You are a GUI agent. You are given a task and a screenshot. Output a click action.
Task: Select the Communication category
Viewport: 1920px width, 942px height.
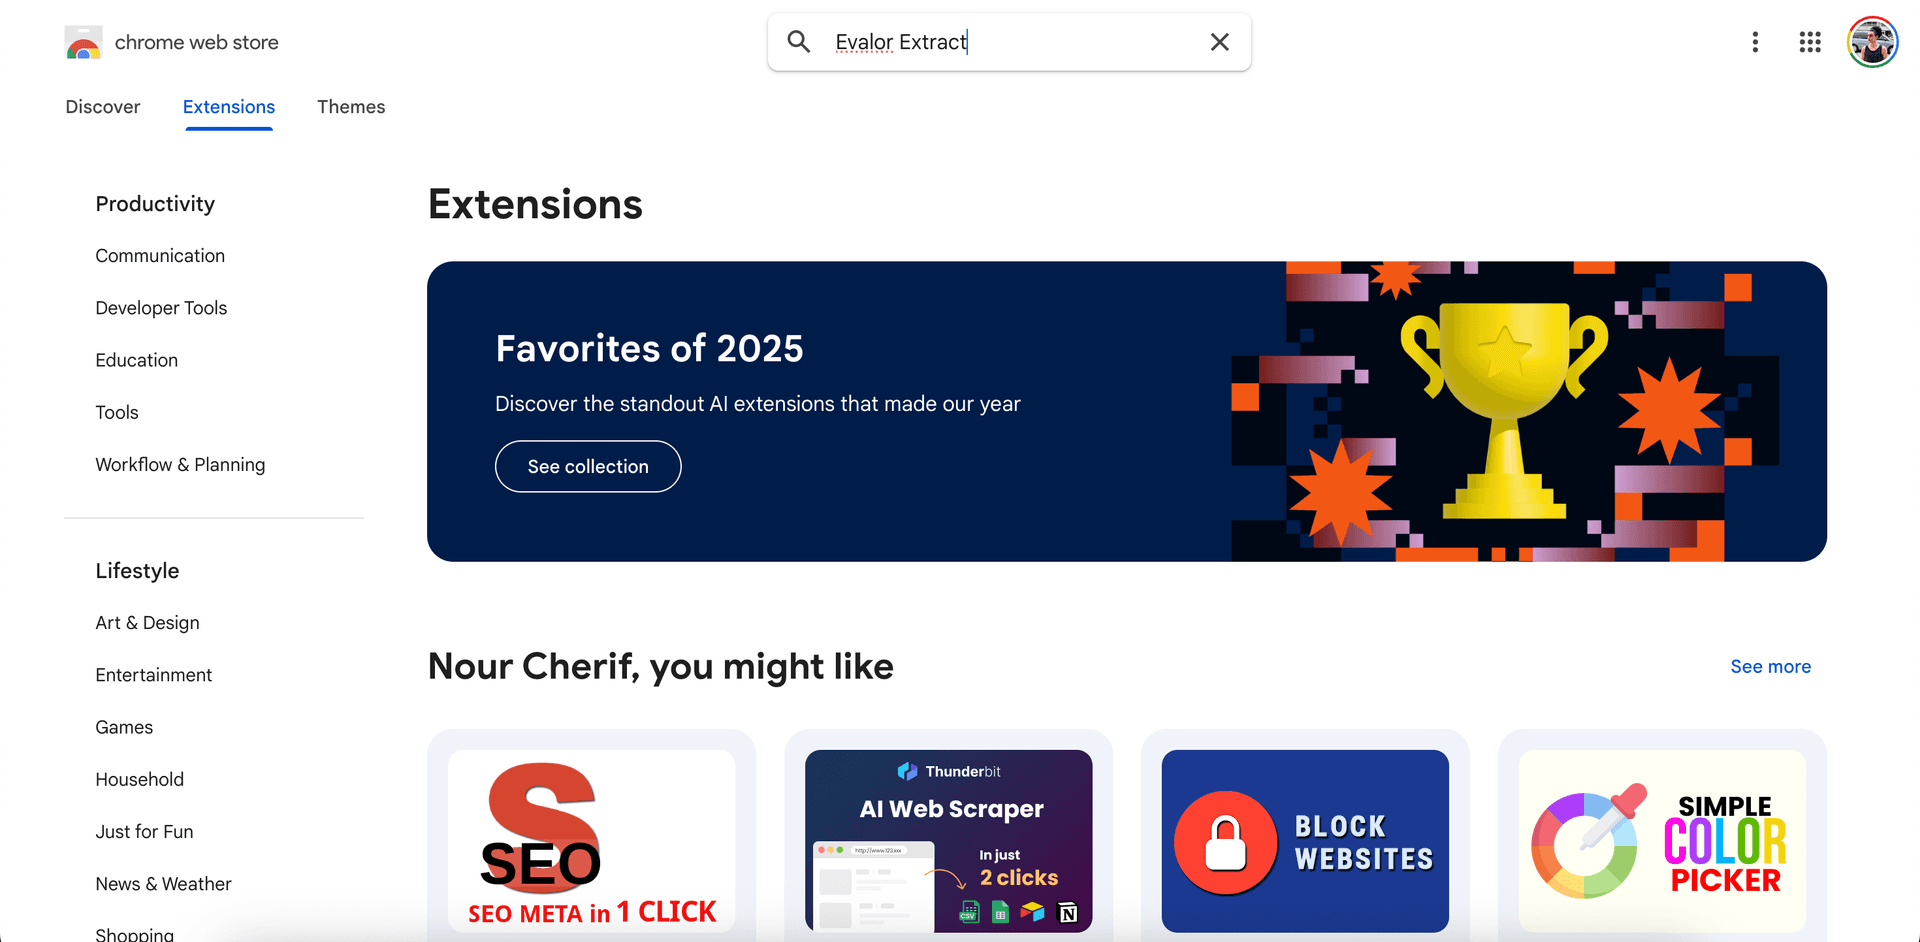click(160, 256)
